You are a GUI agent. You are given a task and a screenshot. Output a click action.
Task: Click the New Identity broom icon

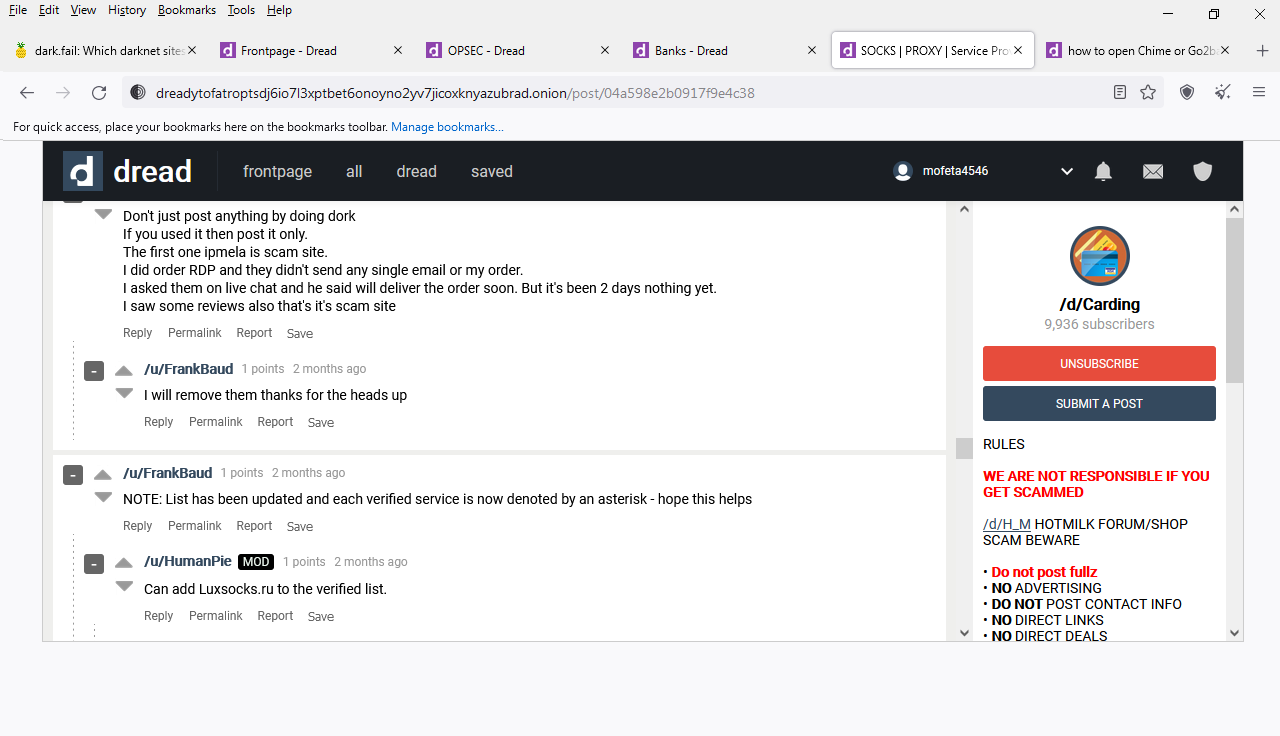[1223, 92]
